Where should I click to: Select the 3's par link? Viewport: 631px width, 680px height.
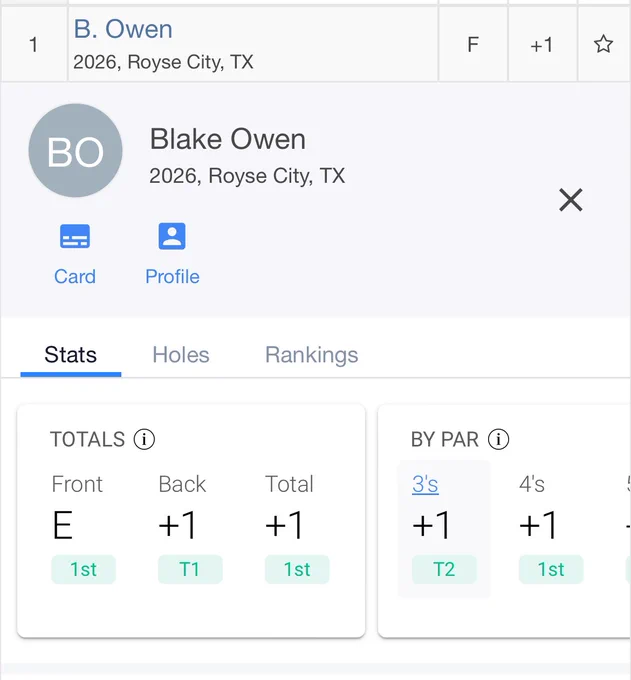coord(425,484)
